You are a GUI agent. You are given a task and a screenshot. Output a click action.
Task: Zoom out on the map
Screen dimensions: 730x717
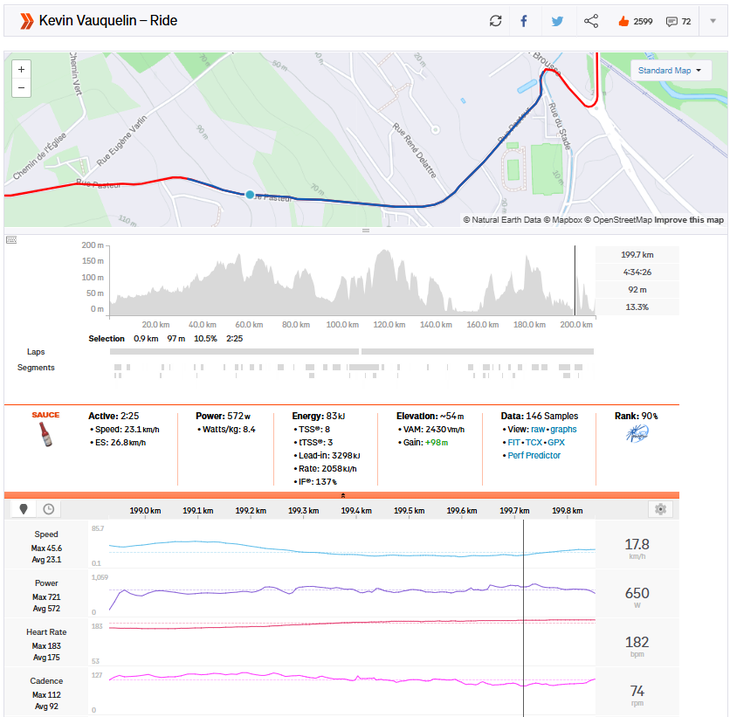click(21, 88)
